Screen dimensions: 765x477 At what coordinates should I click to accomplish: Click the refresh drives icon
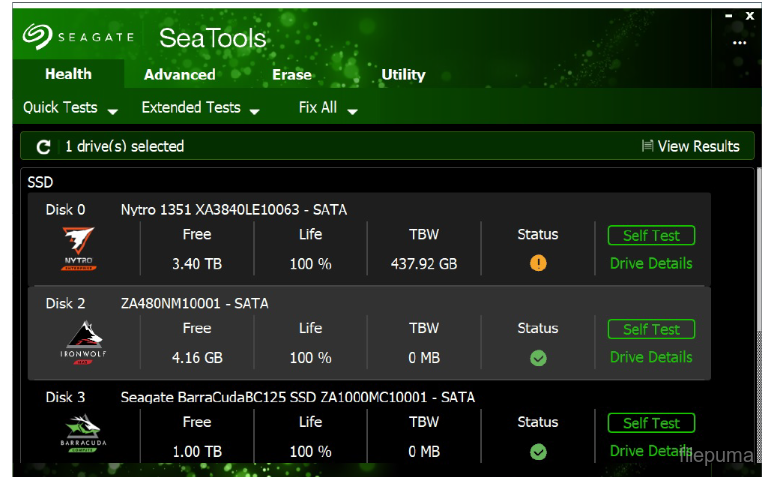(43, 147)
